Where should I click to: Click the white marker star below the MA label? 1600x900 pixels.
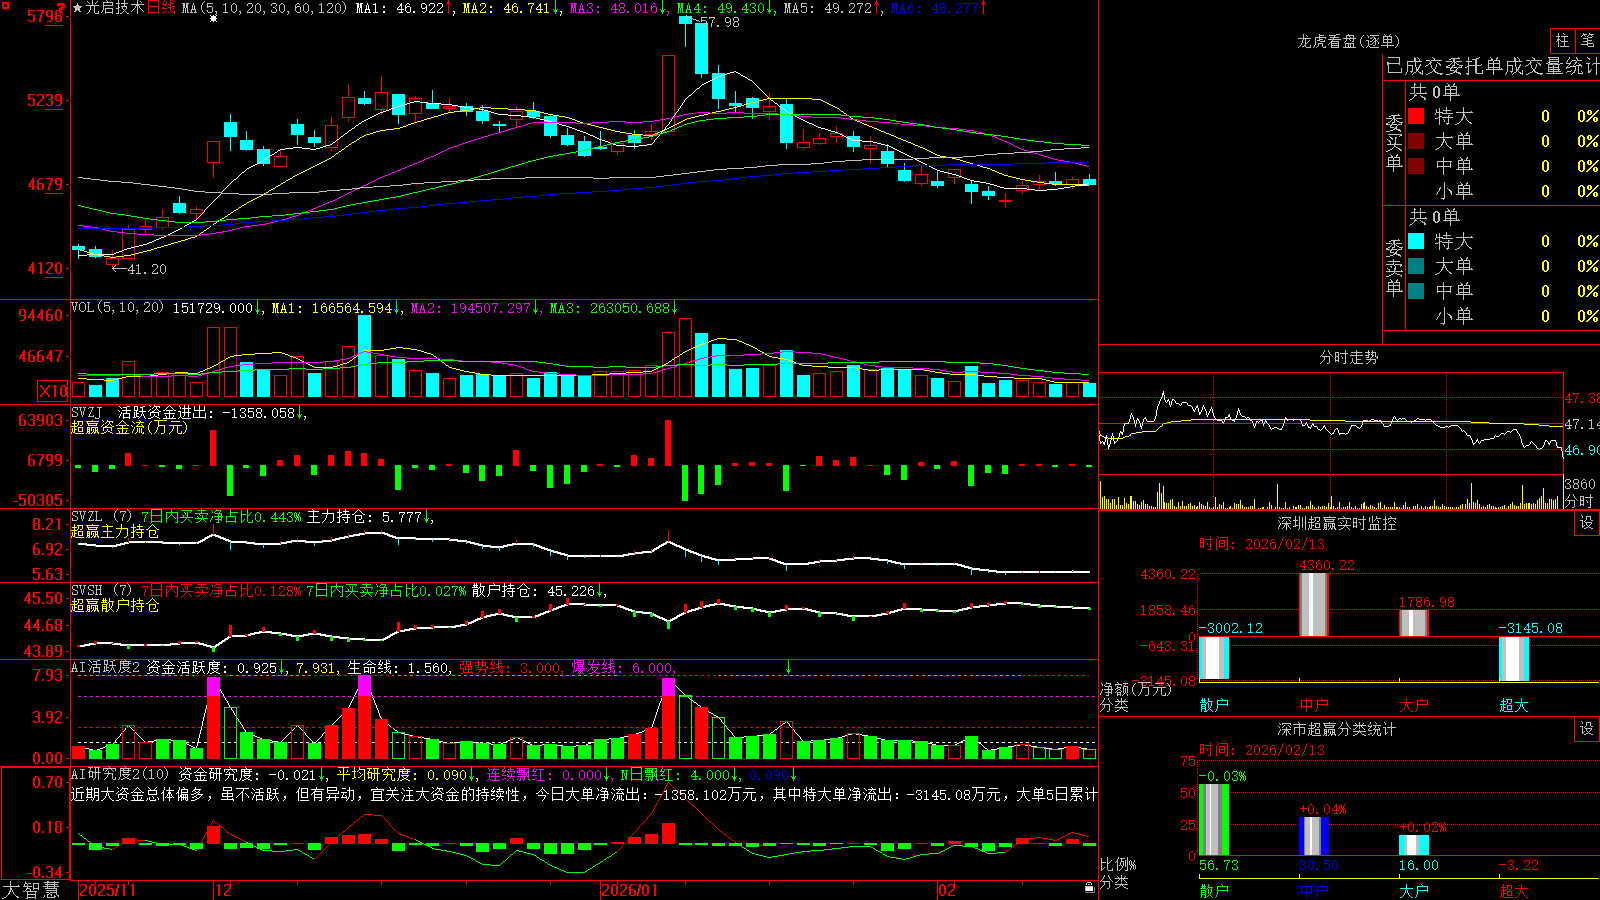click(213, 19)
